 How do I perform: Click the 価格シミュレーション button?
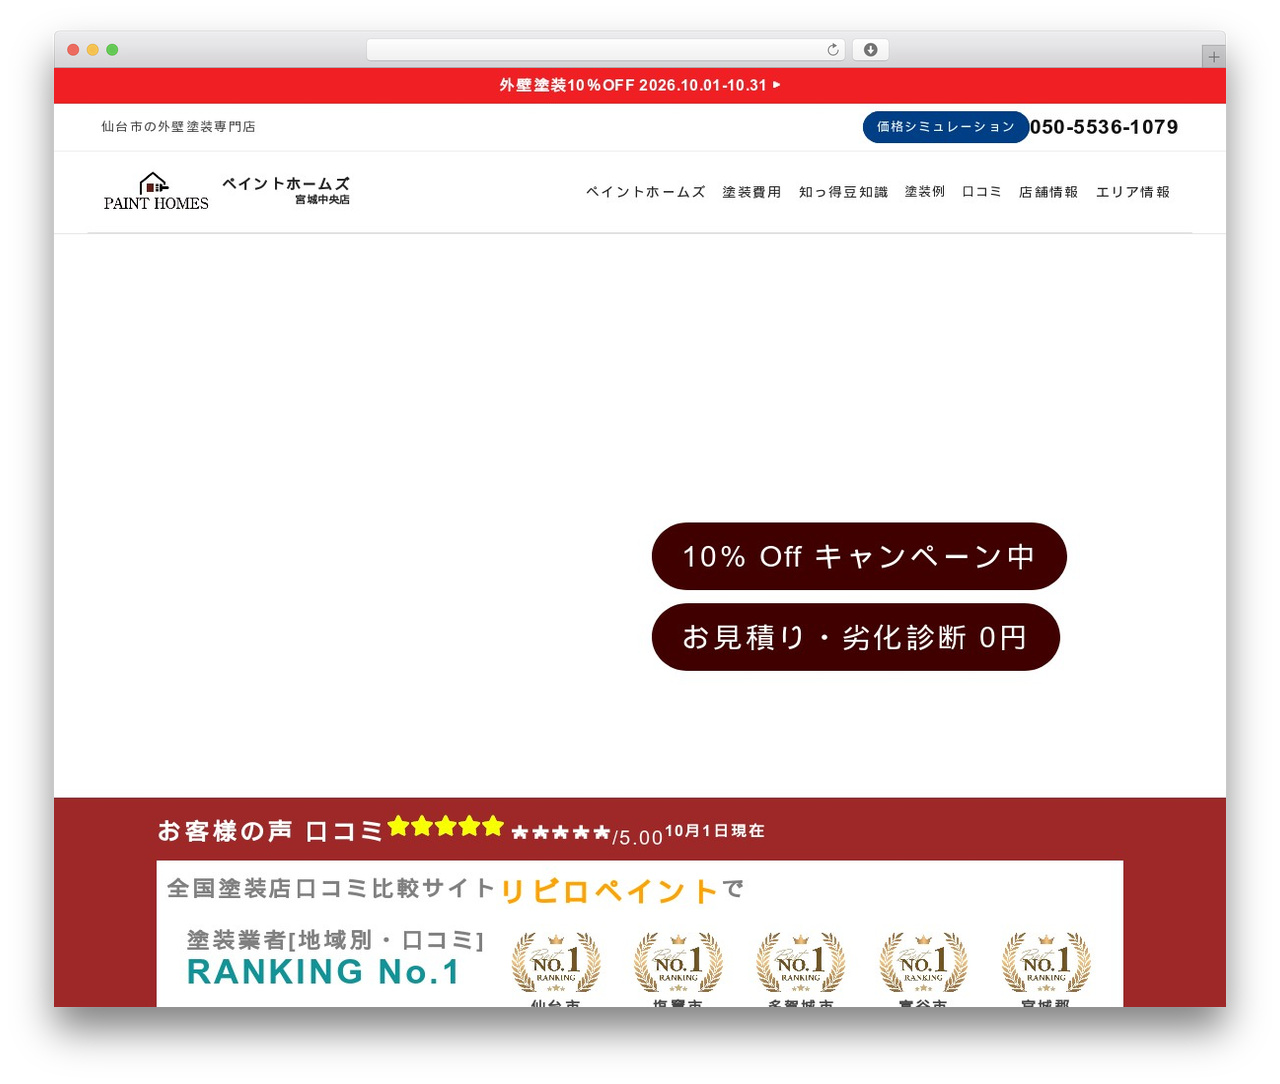click(946, 127)
